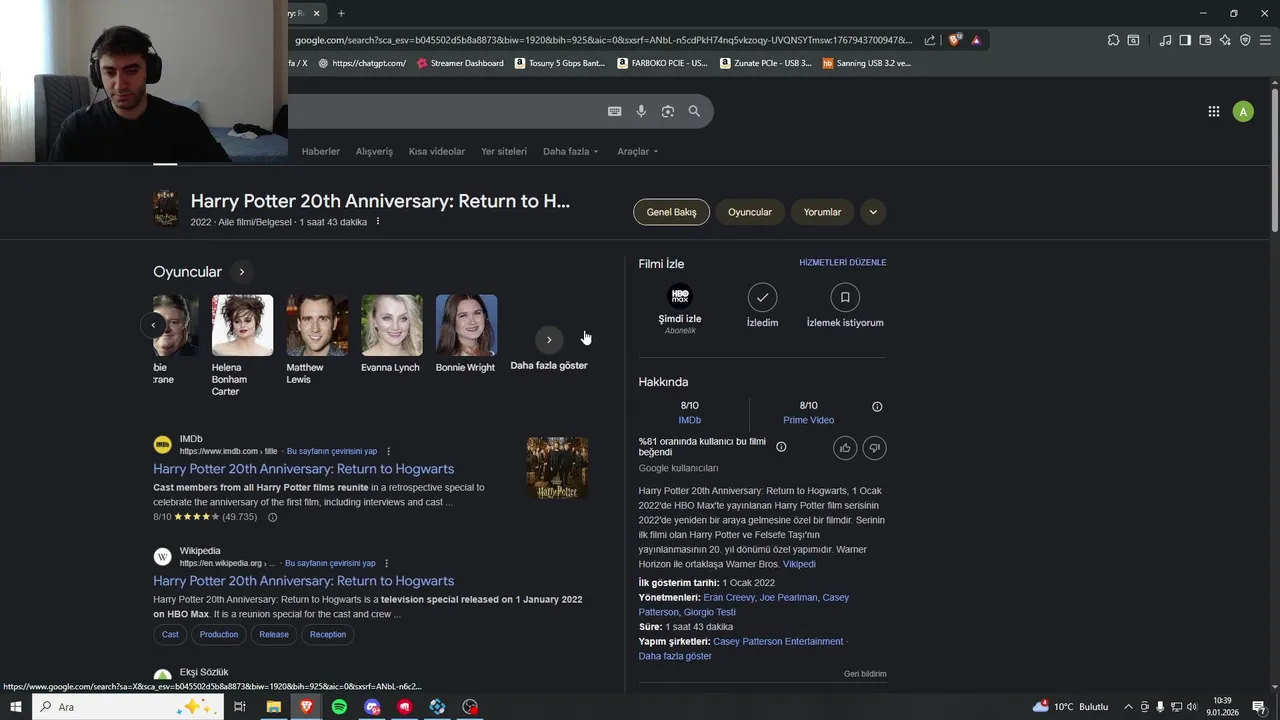Image resolution: width=1280 pixels, height=720 pixels.
Task: Click info icon next to user like percentage
Action: pos(781,447)
